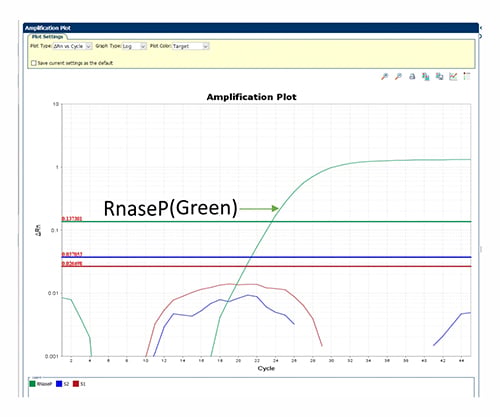Click the red S1 threshold line
Image resolution: width=500 pixels, height=417 pixels.
tap(266, 266)
